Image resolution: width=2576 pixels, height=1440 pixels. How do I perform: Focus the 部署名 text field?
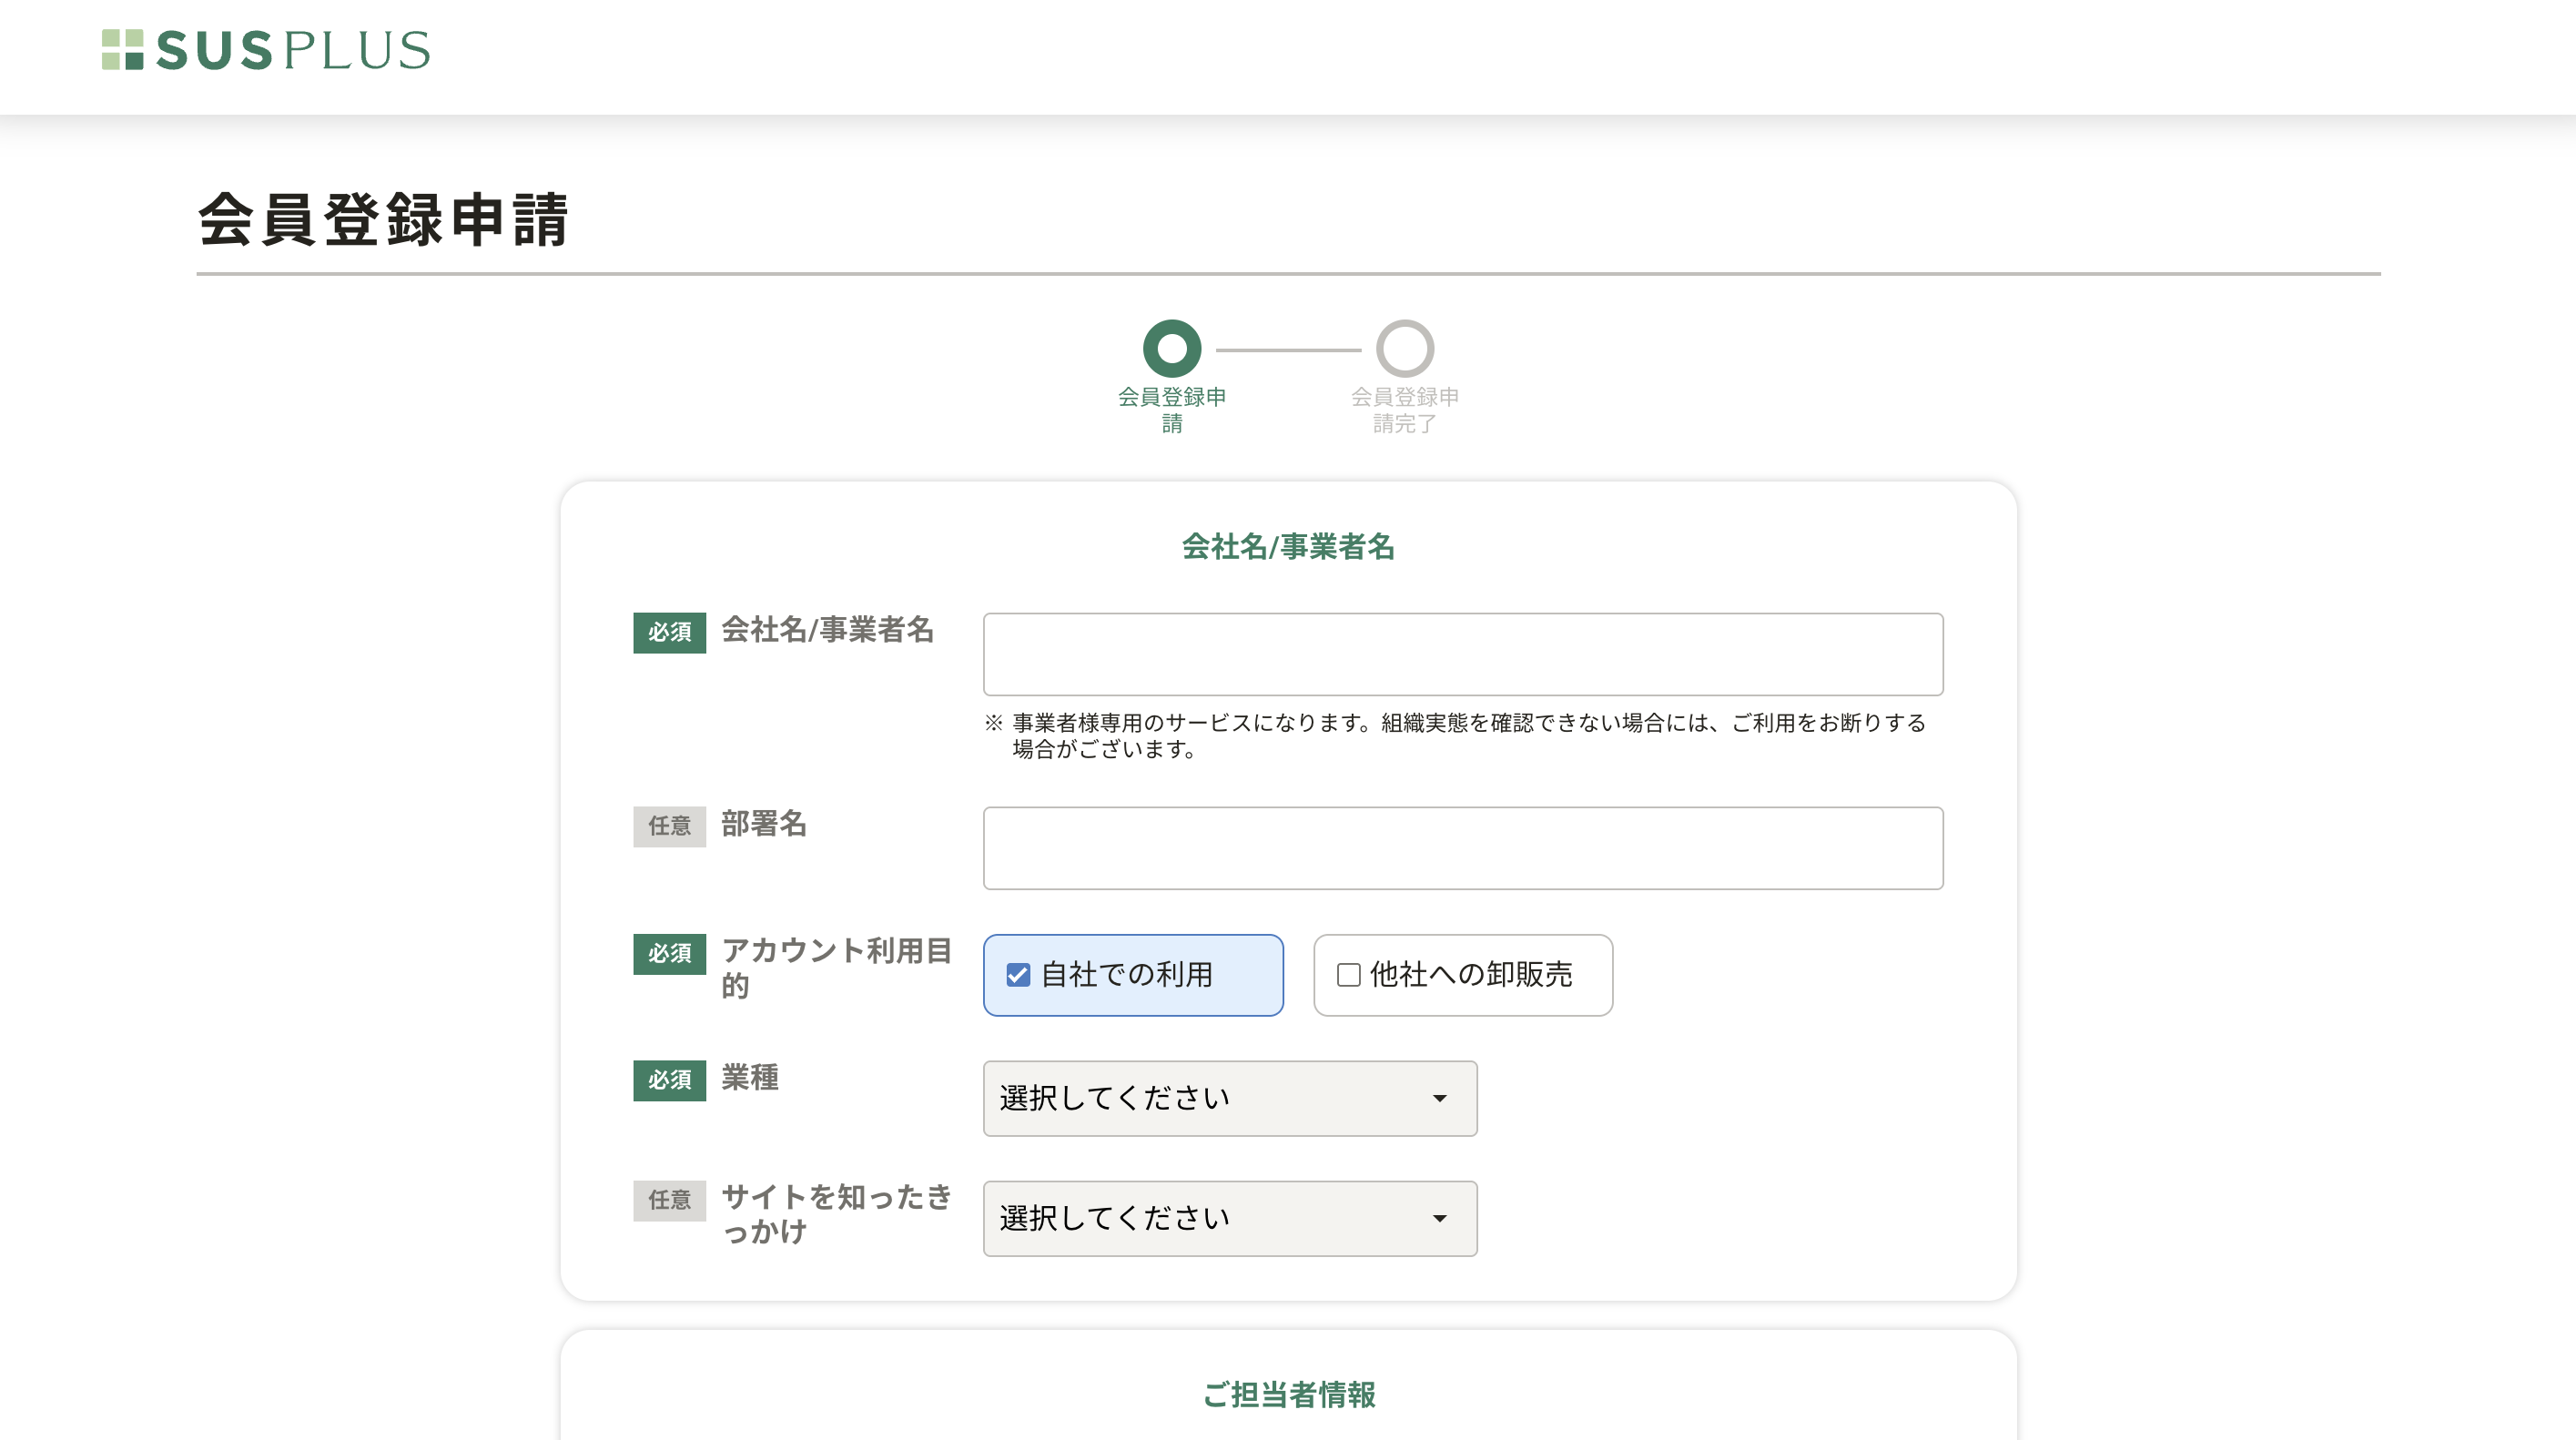pyautogui.click(x=1462, y=848)
